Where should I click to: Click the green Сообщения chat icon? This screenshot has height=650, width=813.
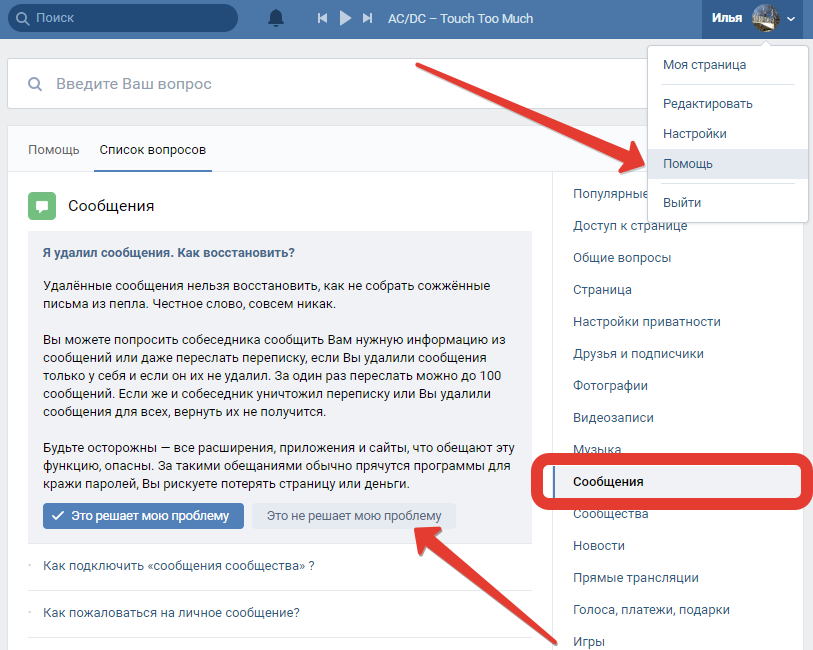click(42, 206)
